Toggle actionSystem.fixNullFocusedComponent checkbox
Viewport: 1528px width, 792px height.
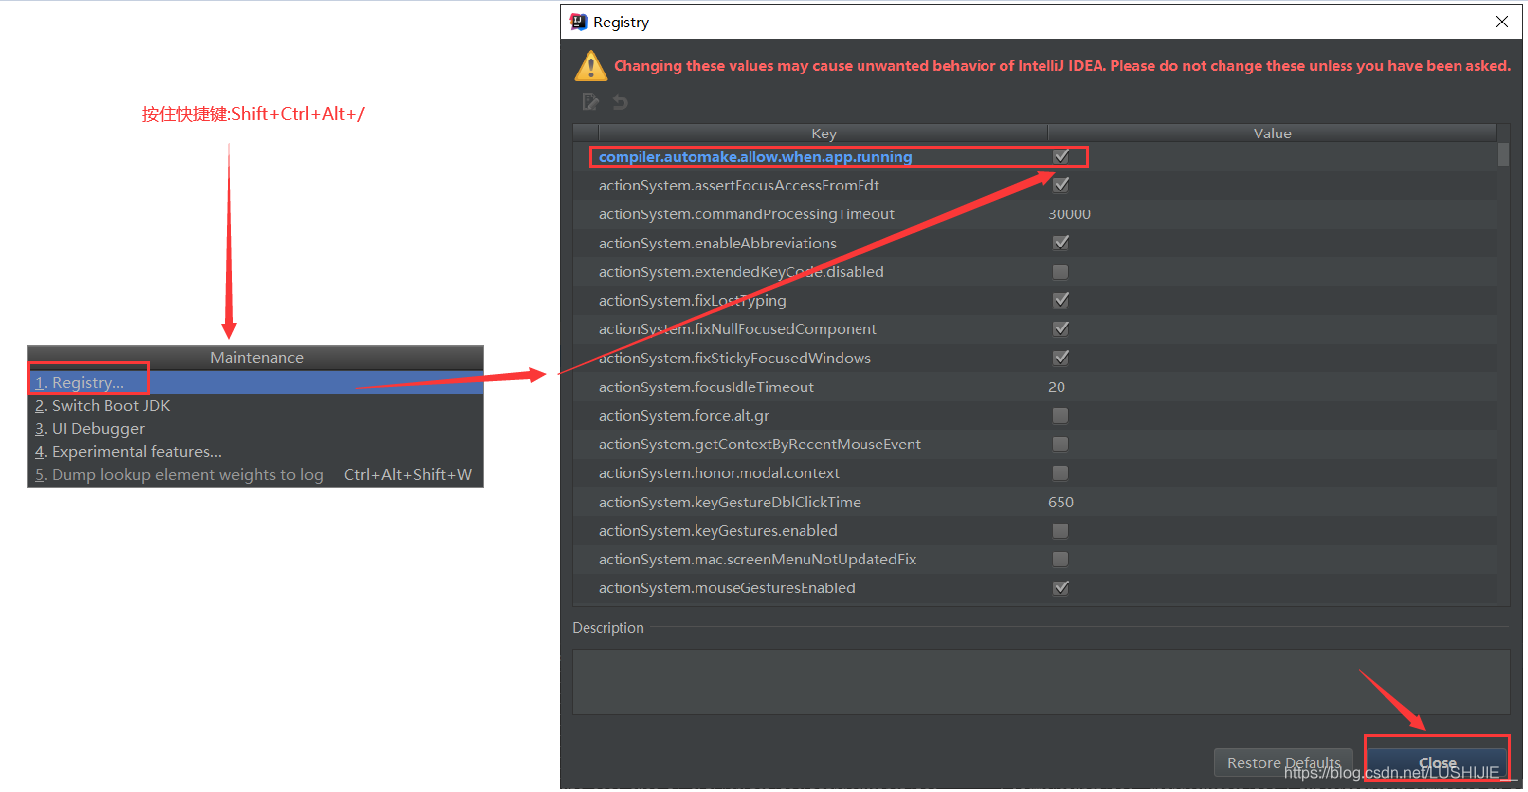click(x=1061, y=329)
